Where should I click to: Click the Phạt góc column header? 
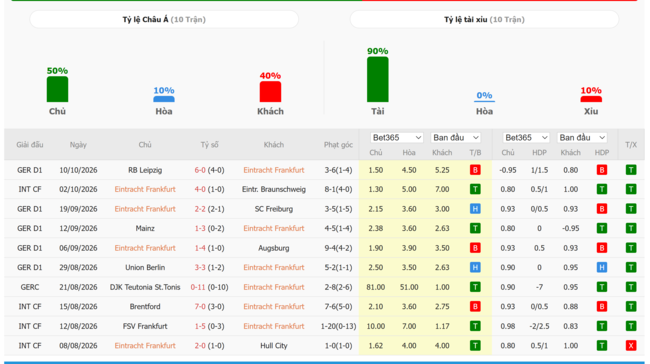pos(338,145)
